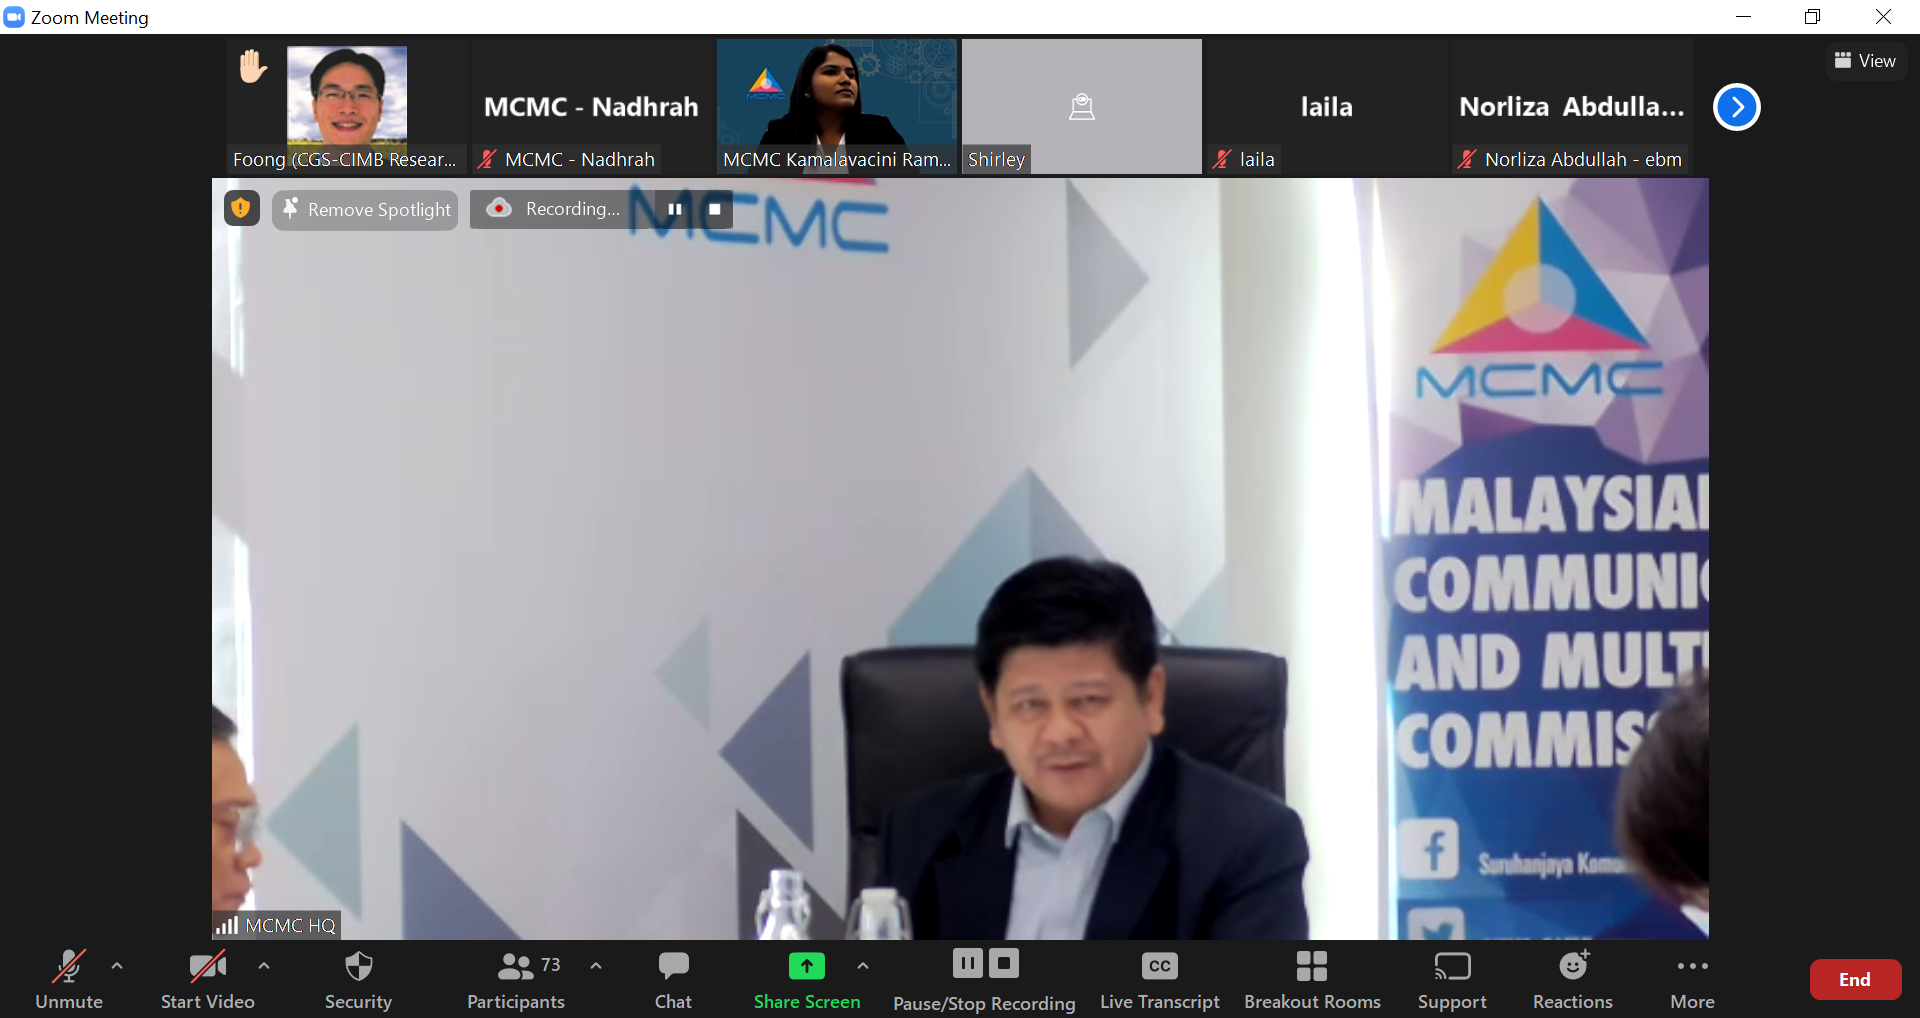This screenshot has height=1018, width=1920.
Task: Open the More options menu
Action: point(1692,979)
